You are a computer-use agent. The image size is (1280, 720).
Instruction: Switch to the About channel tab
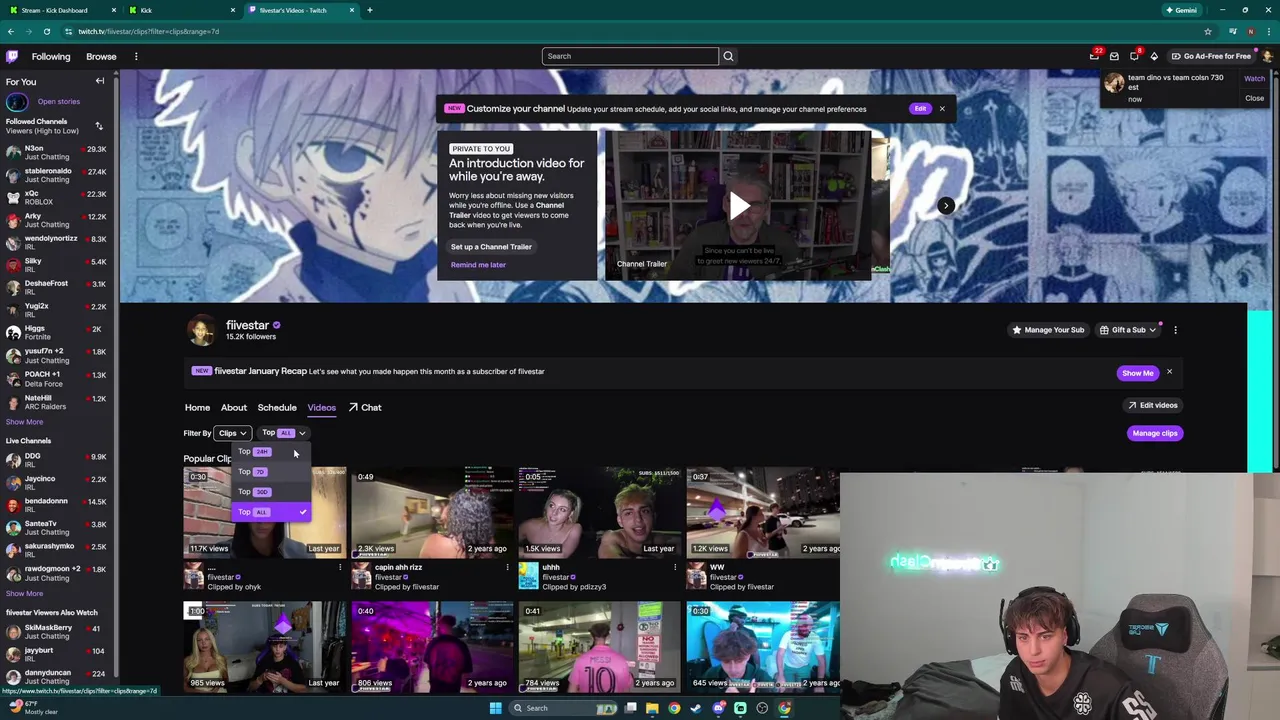click(x=234, y=408)
